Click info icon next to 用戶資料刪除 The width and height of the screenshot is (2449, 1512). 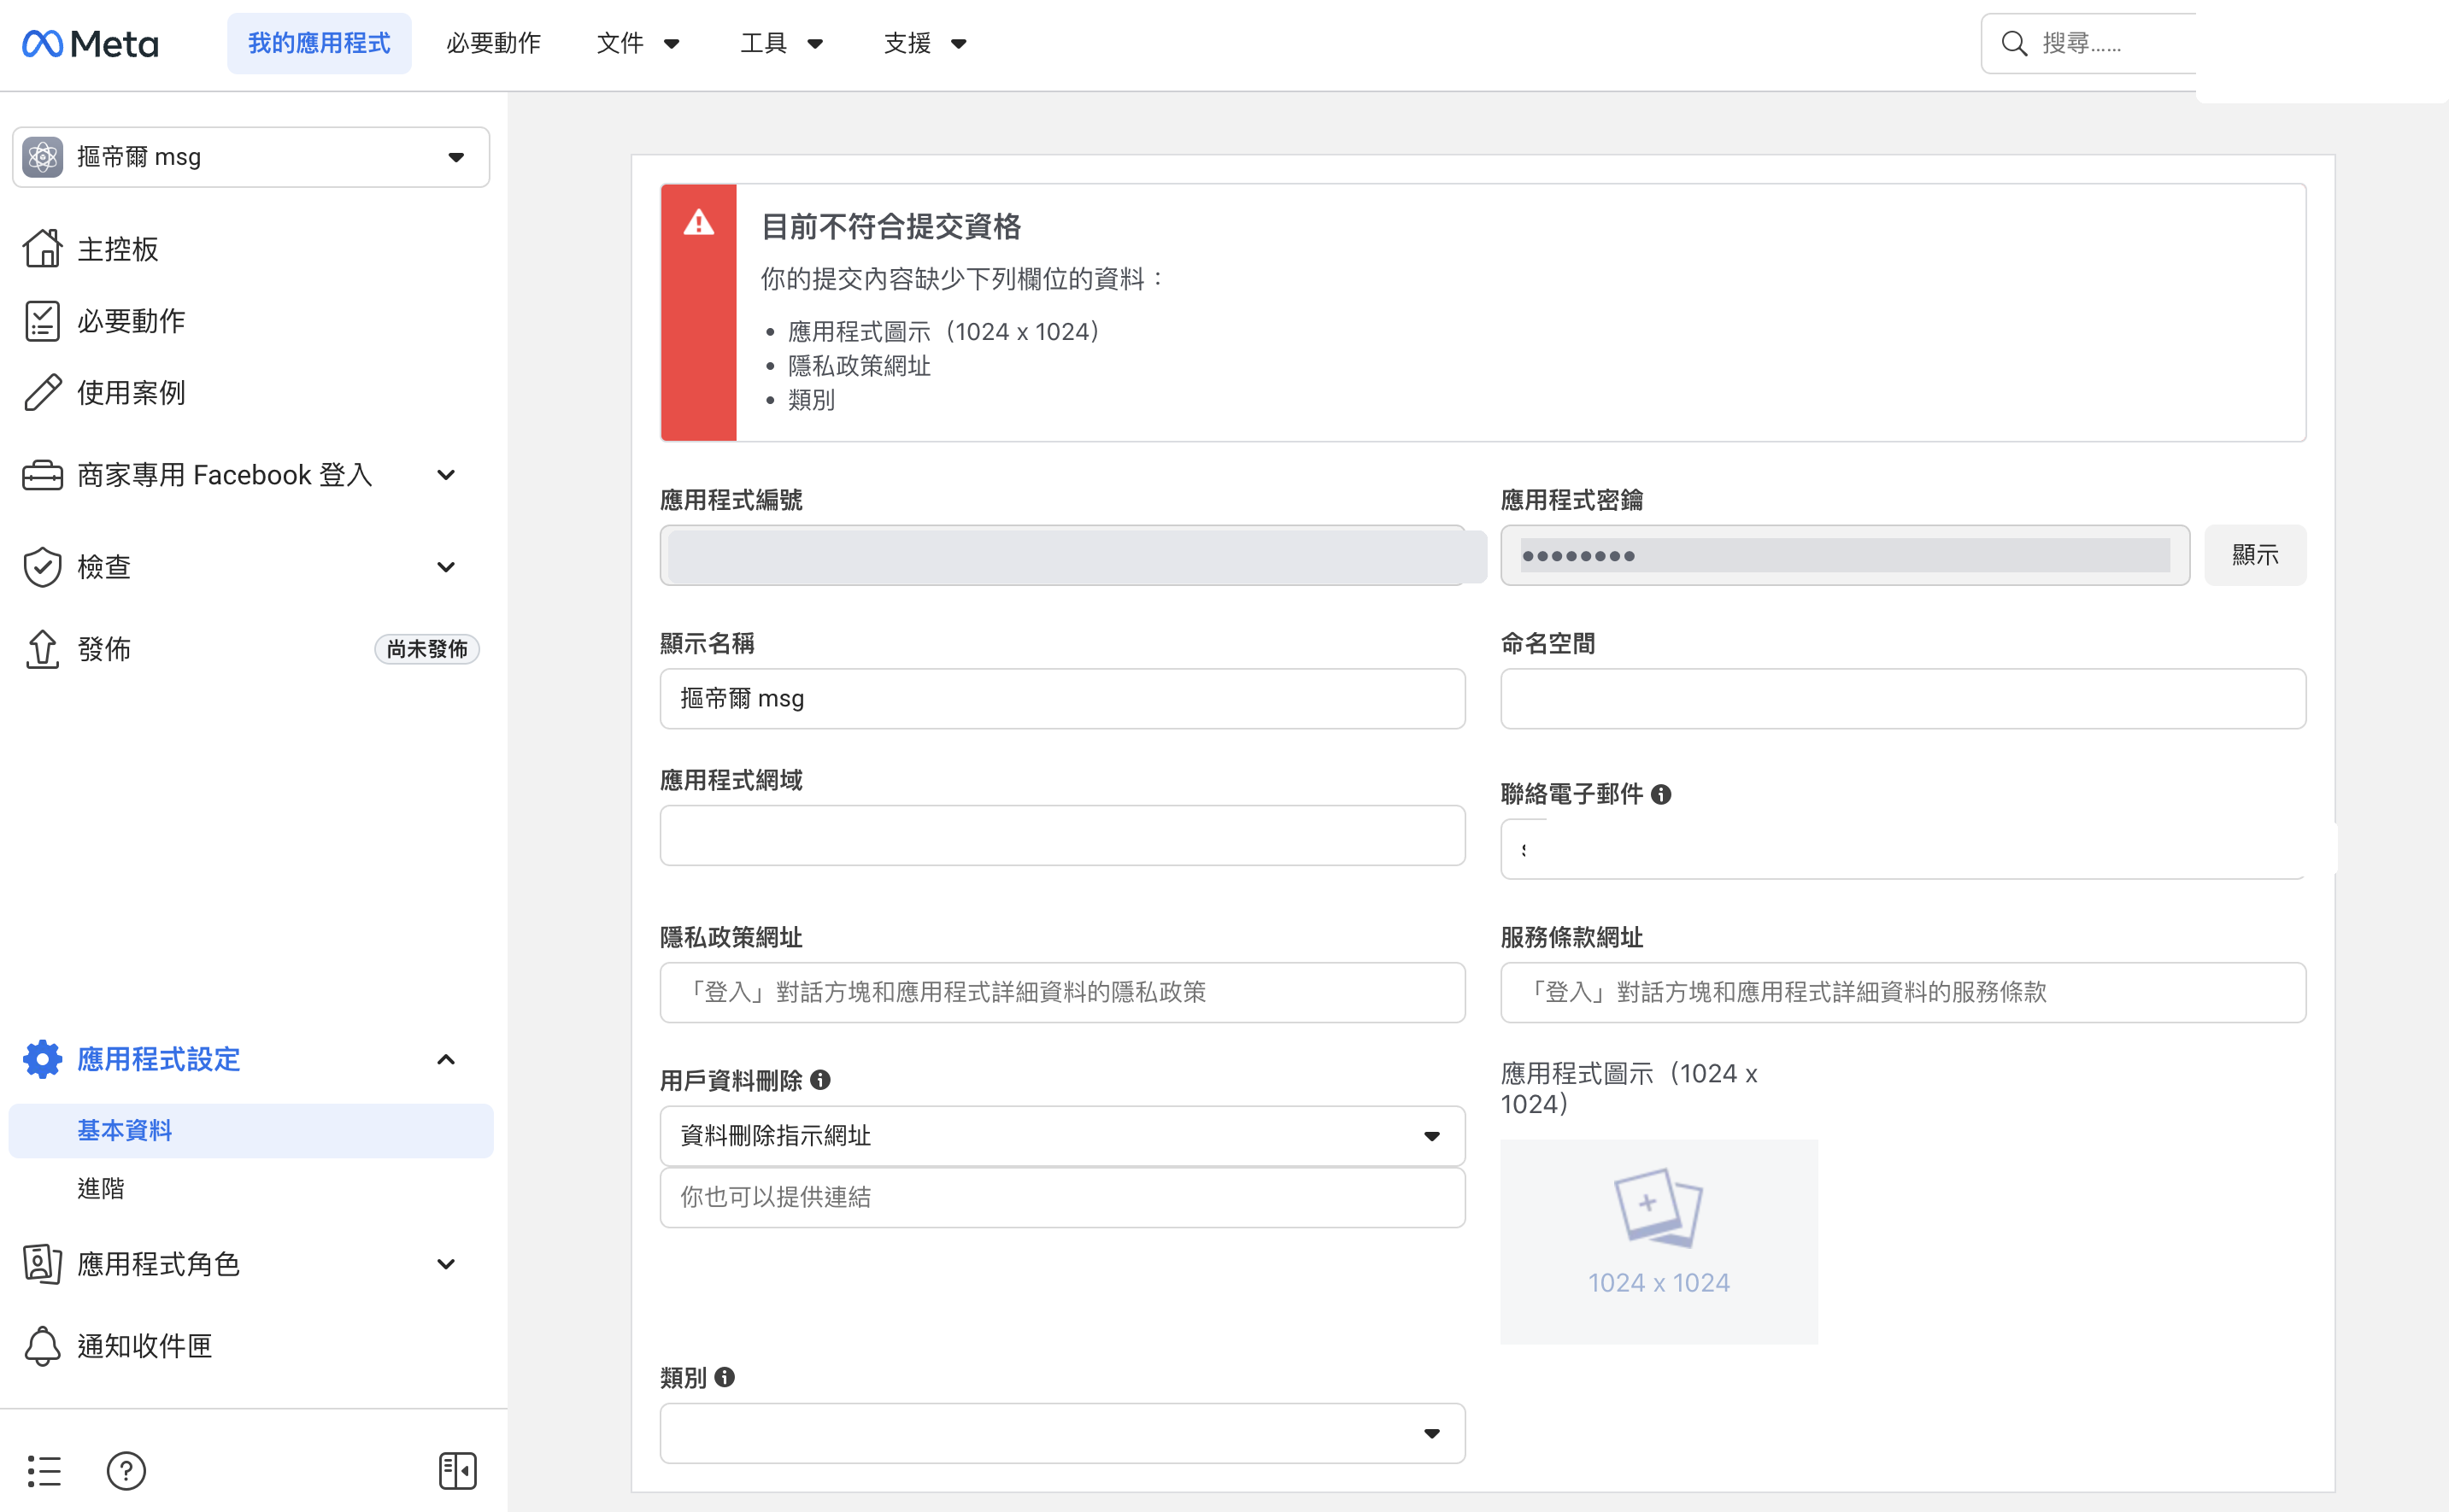[820, 1079]
